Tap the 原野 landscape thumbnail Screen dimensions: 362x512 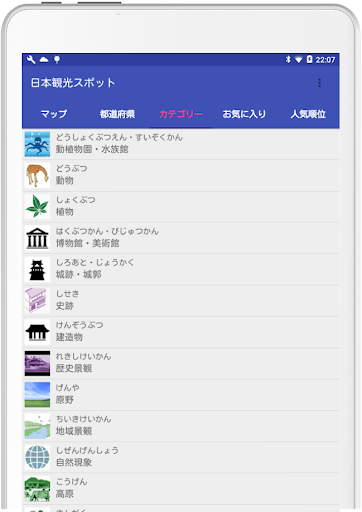coord(37,395)
